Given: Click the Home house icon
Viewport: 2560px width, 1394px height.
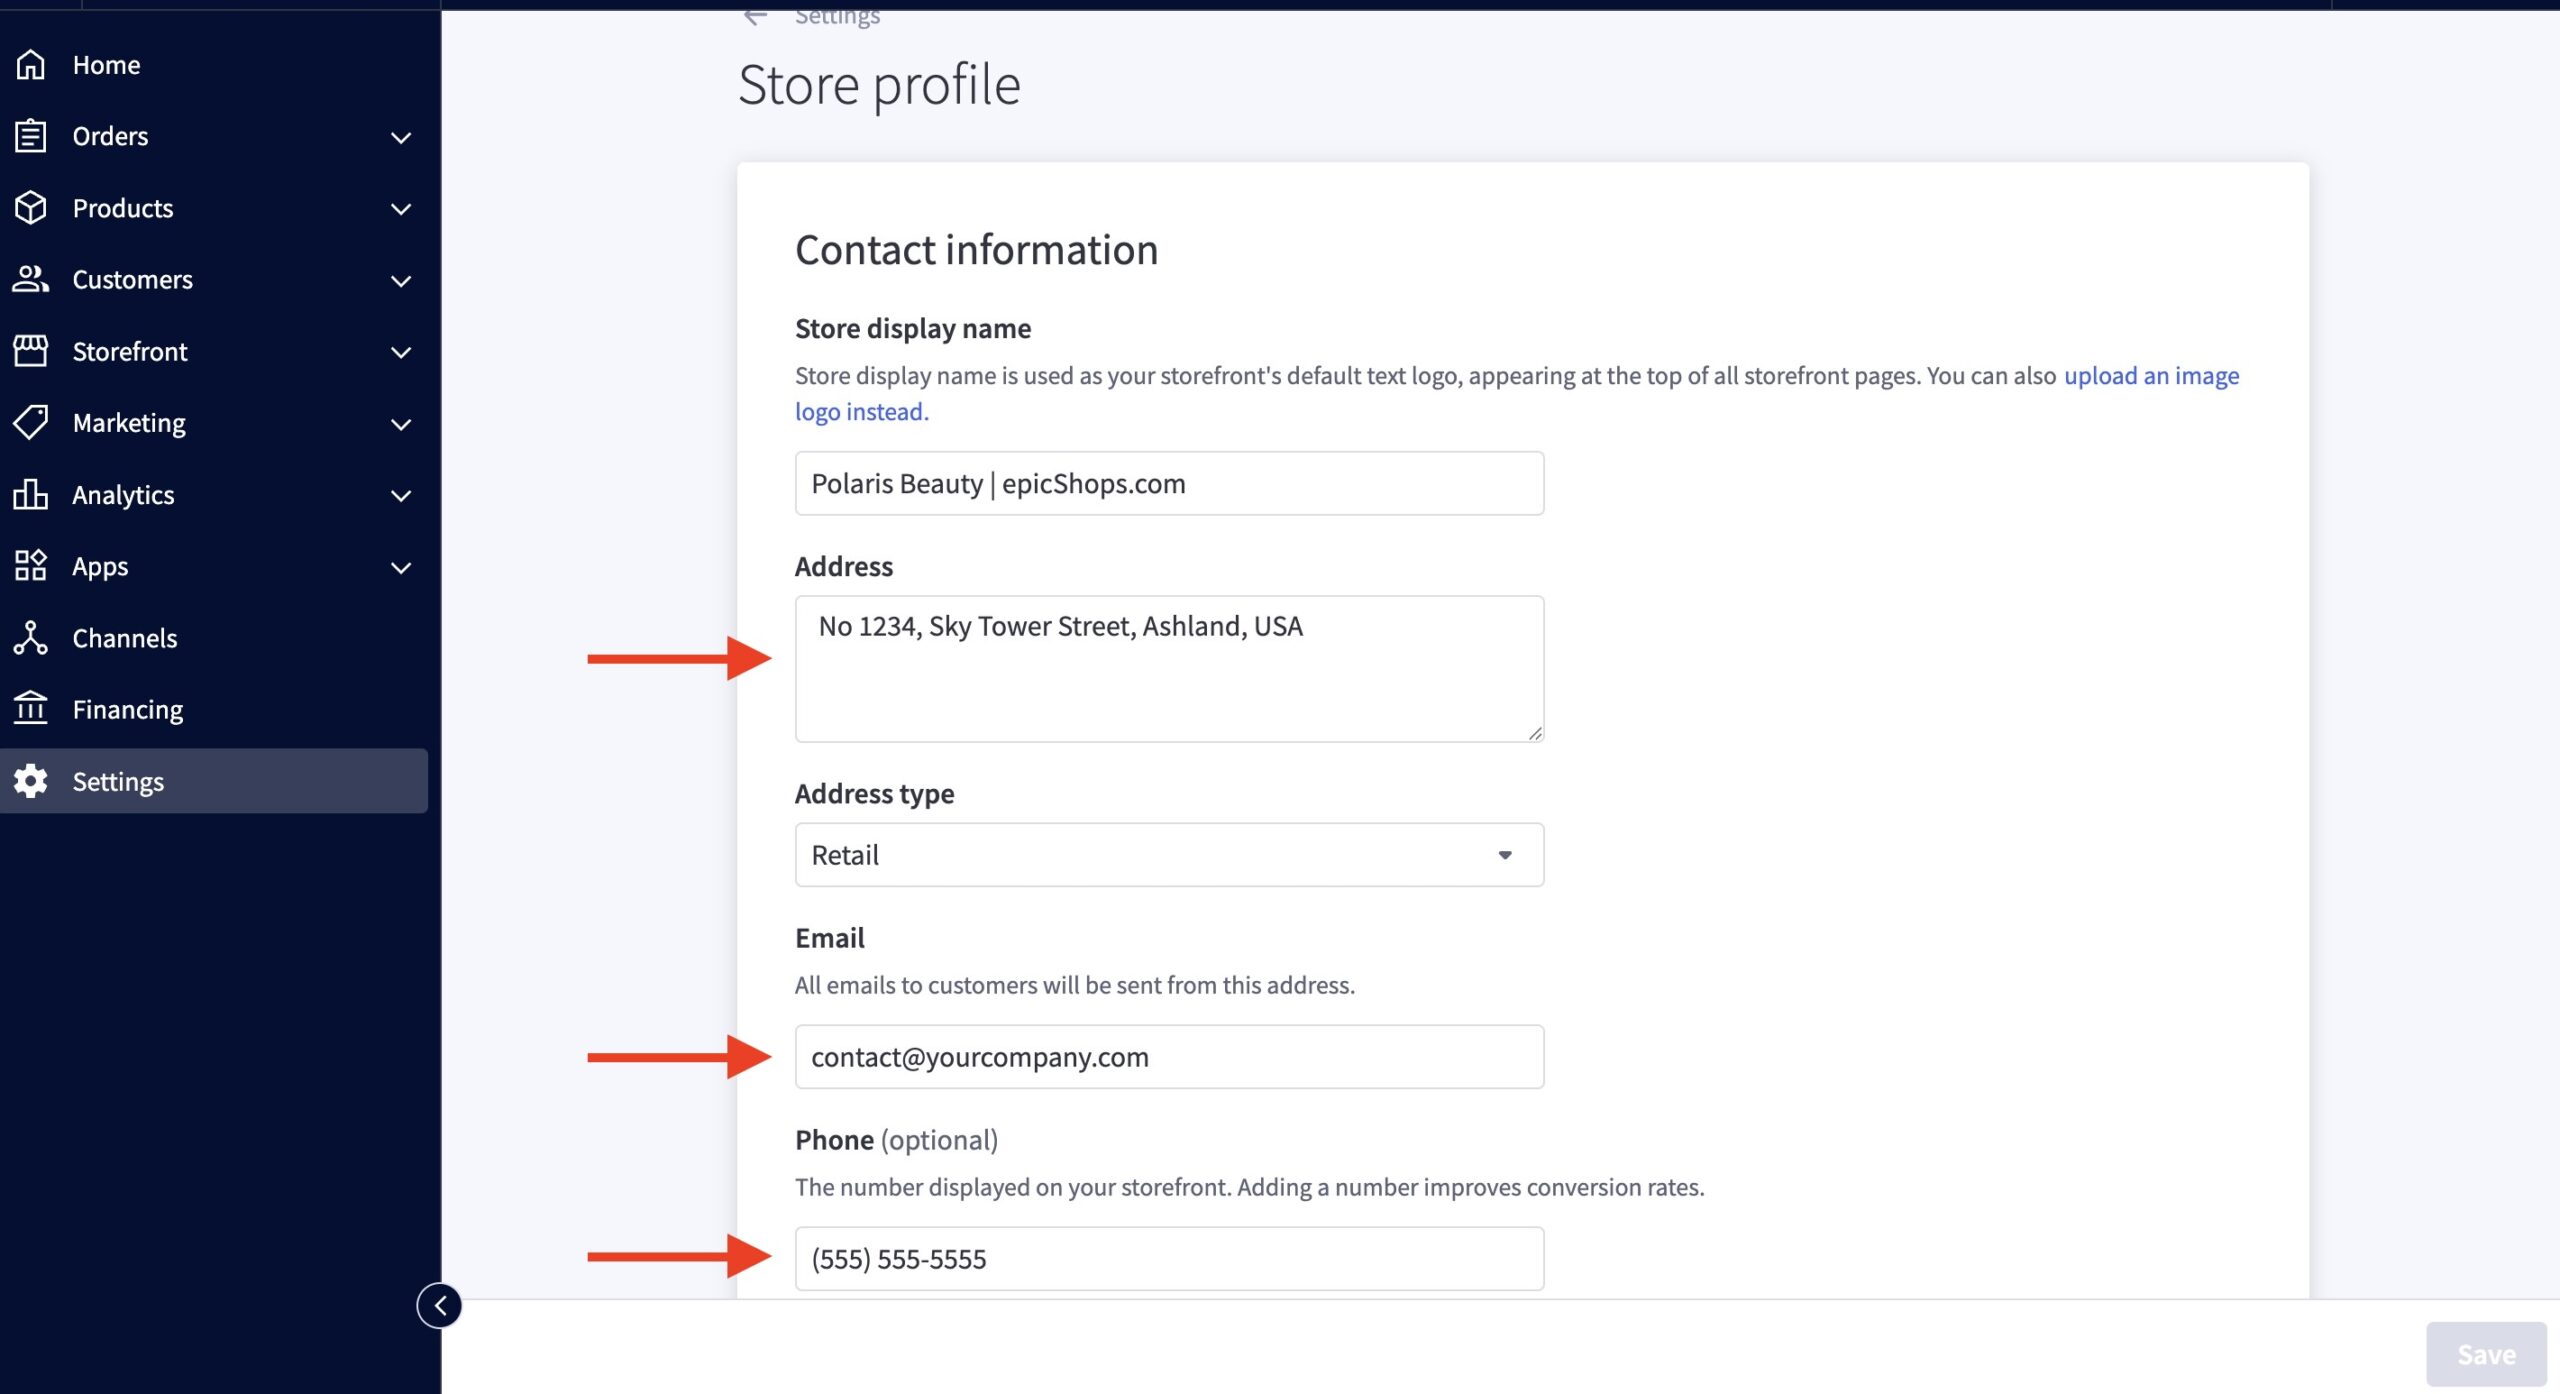Looking at the screenshot, I should [30, 65].
